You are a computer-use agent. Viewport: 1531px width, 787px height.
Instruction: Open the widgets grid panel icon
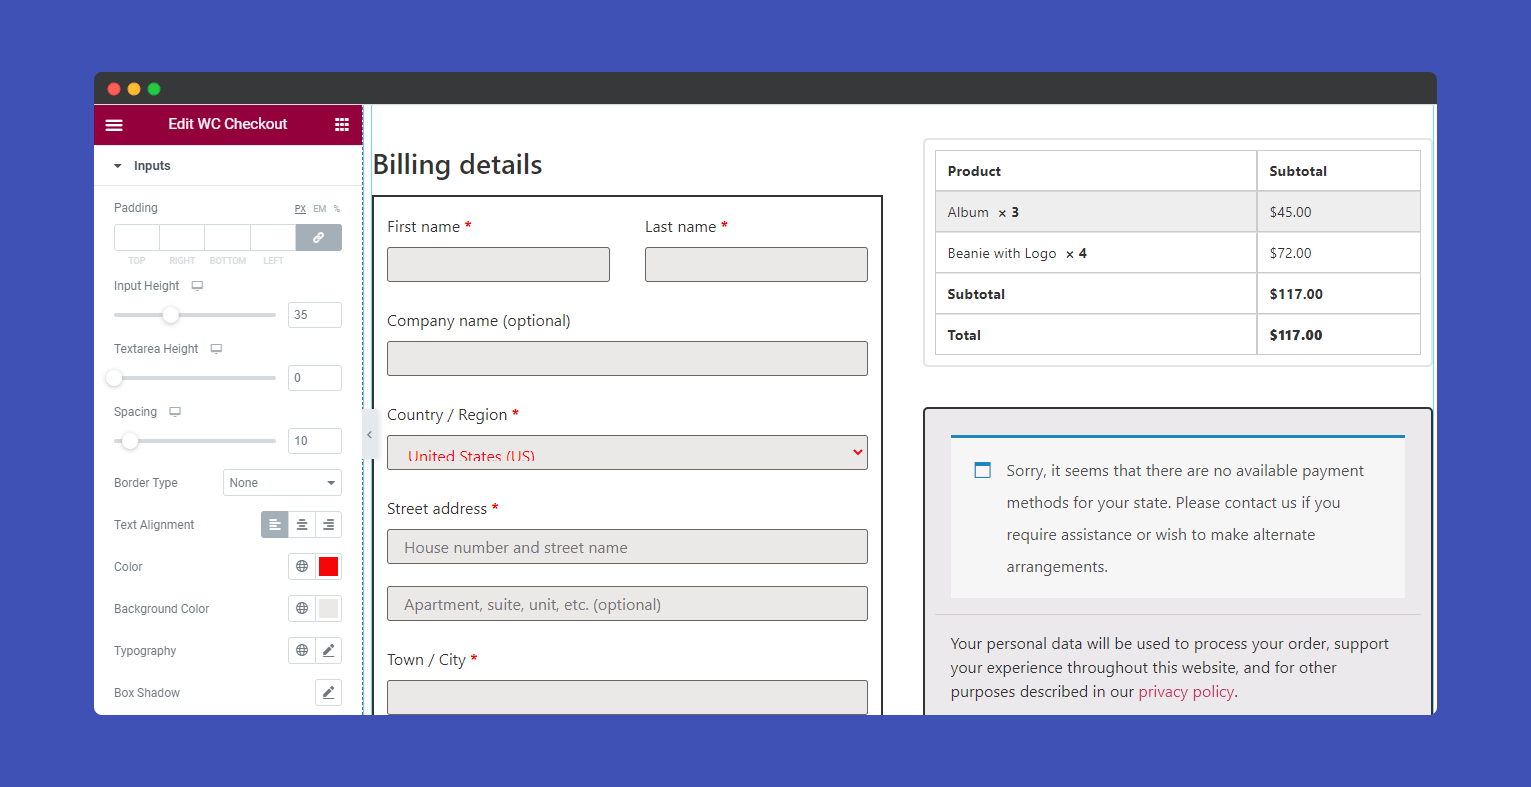(x=342, y=125)
